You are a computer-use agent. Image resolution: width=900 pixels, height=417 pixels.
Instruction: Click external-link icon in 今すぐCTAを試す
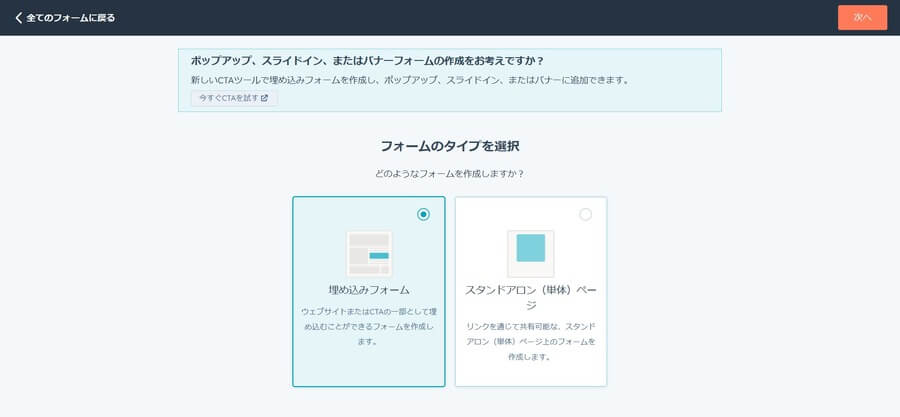[265, 98]
